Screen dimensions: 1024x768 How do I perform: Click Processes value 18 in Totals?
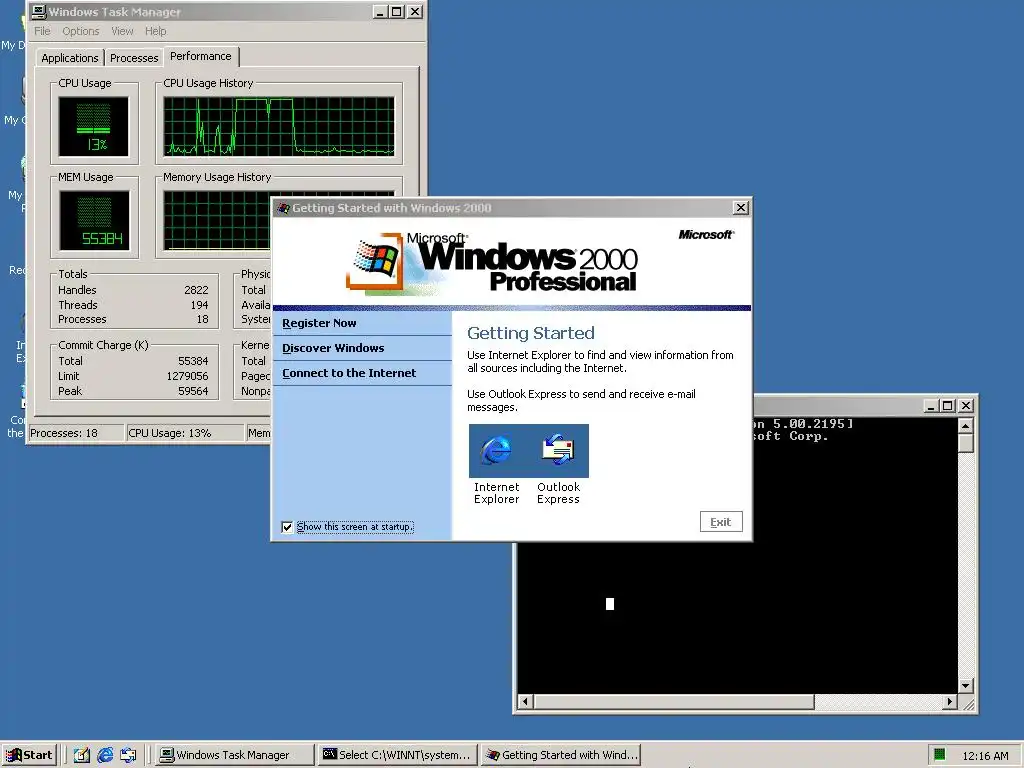(202, 319)
